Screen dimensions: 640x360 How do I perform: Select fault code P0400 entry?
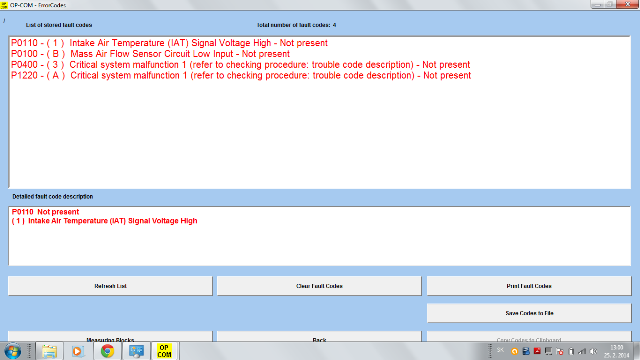(x=241, y=64)
